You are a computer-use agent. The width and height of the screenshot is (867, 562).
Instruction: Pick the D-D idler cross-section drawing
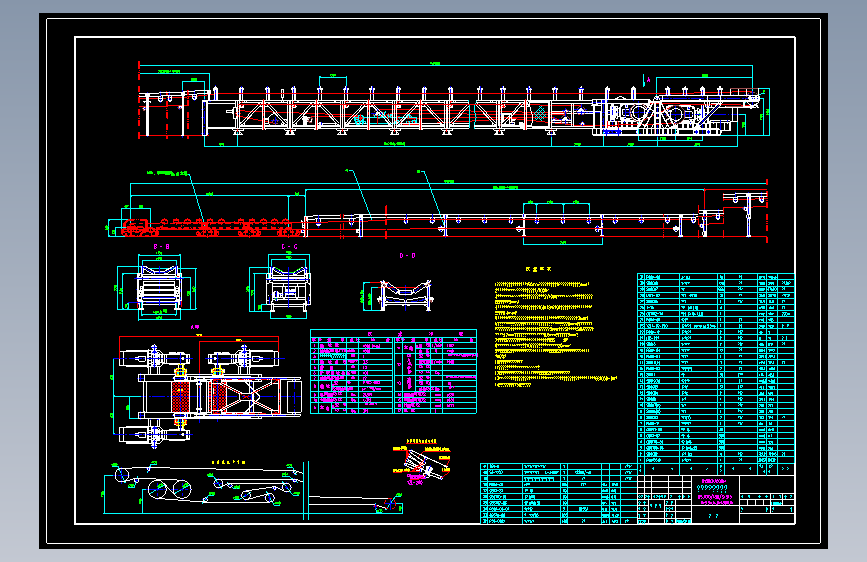click(x=398, y=295)
